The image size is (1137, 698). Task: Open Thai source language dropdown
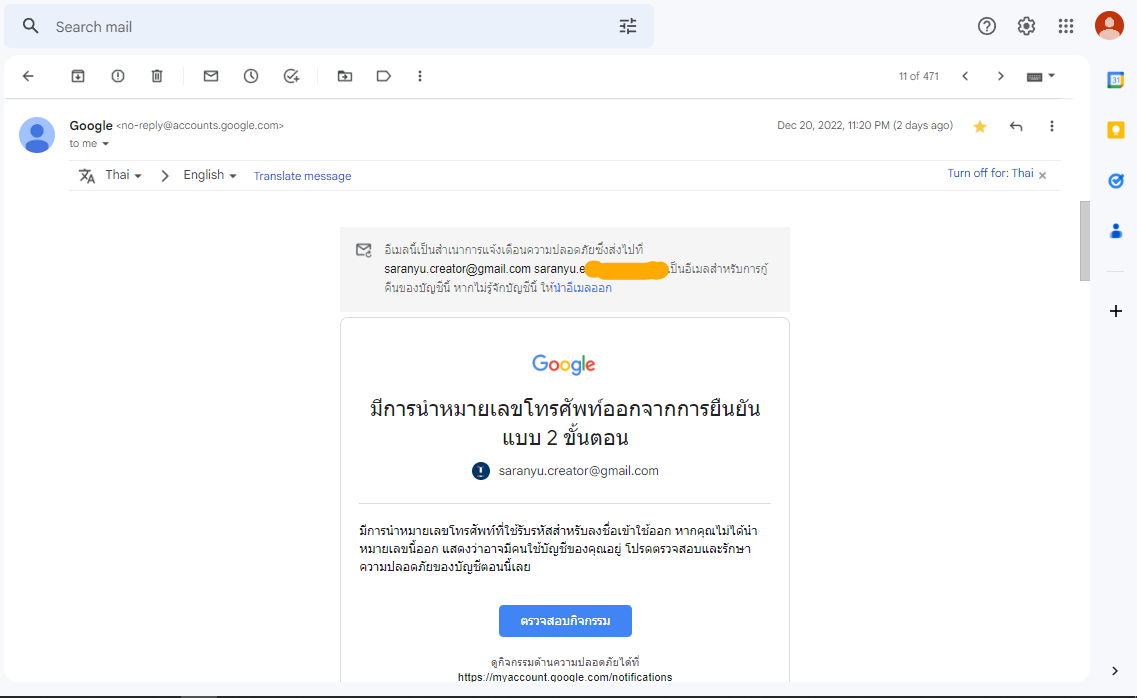tap(123, 175)
